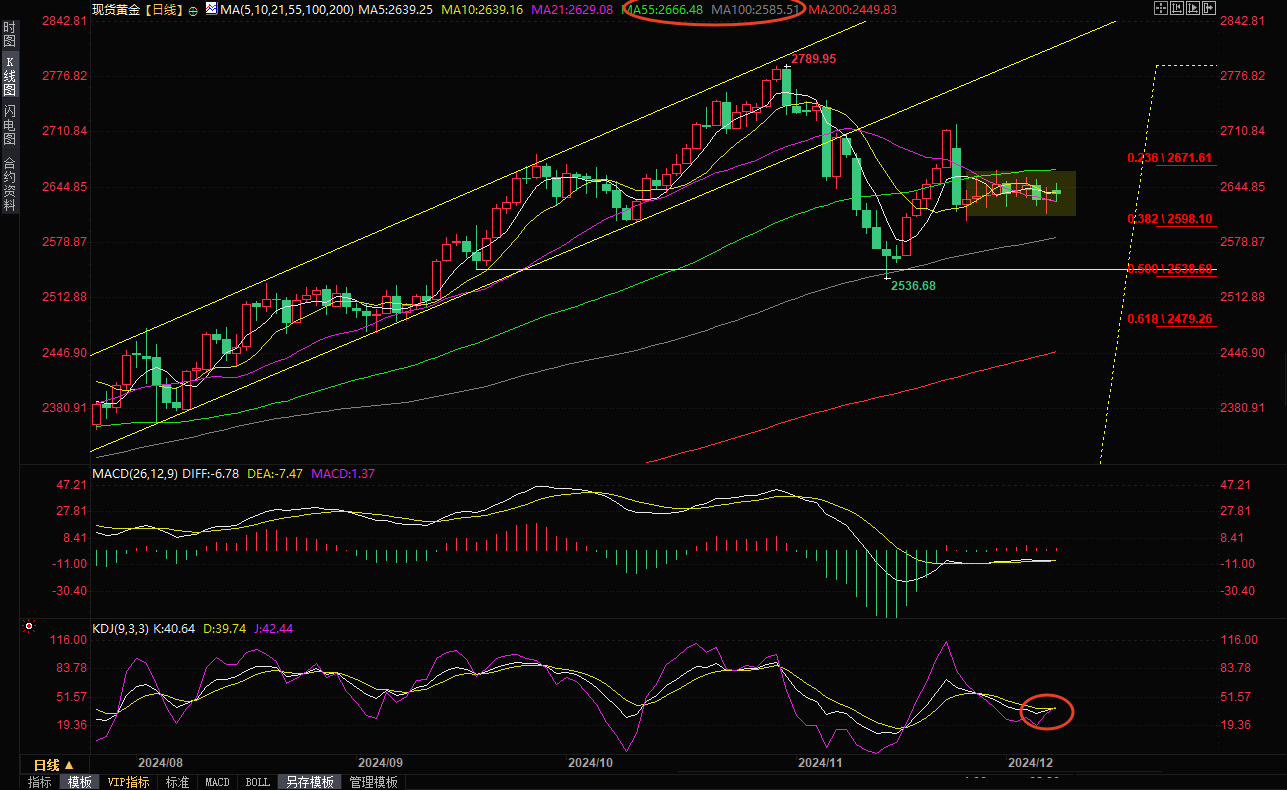Click the 2024/10 date on time axis
This screenshot has height=790, width=1287.
click(590, 762)
